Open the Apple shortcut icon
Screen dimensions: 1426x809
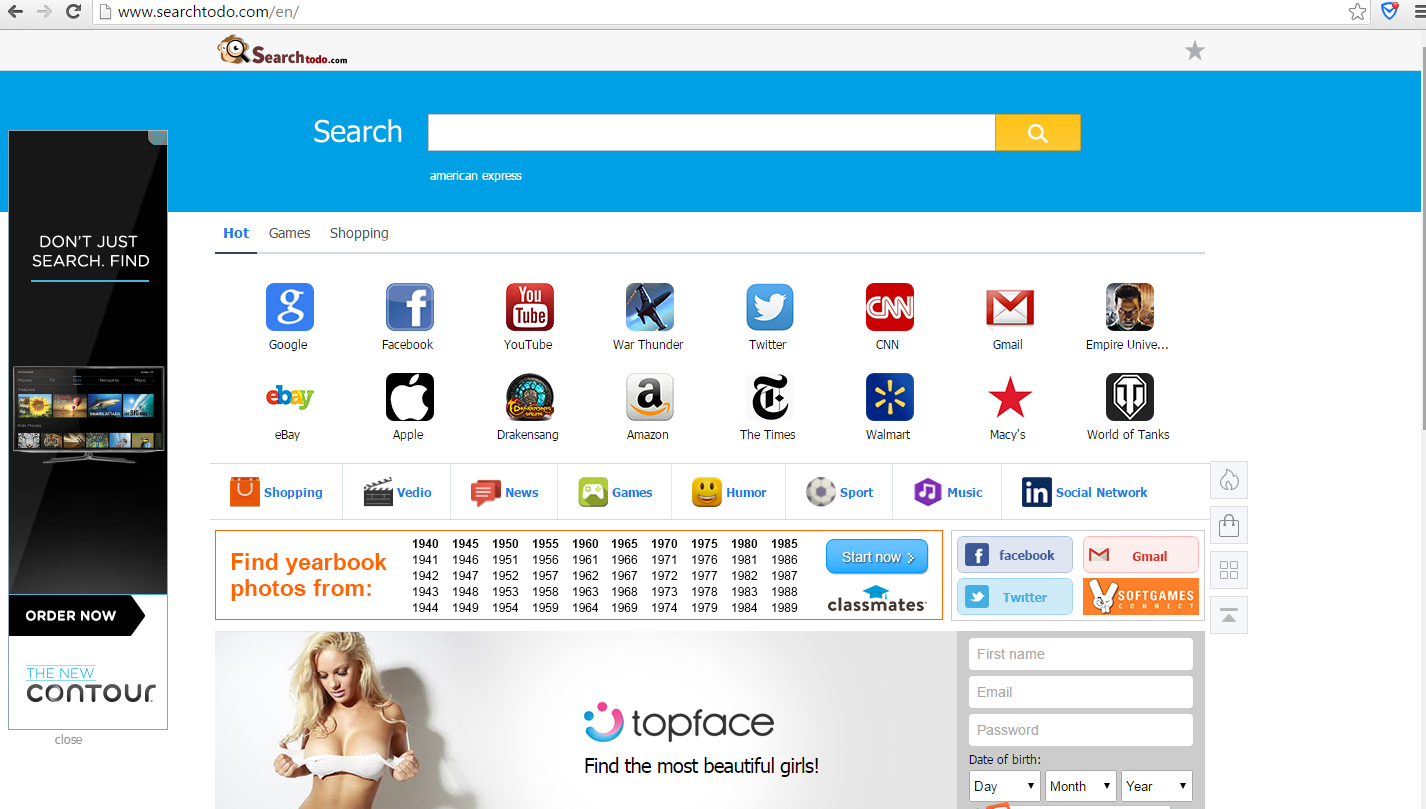410,397
